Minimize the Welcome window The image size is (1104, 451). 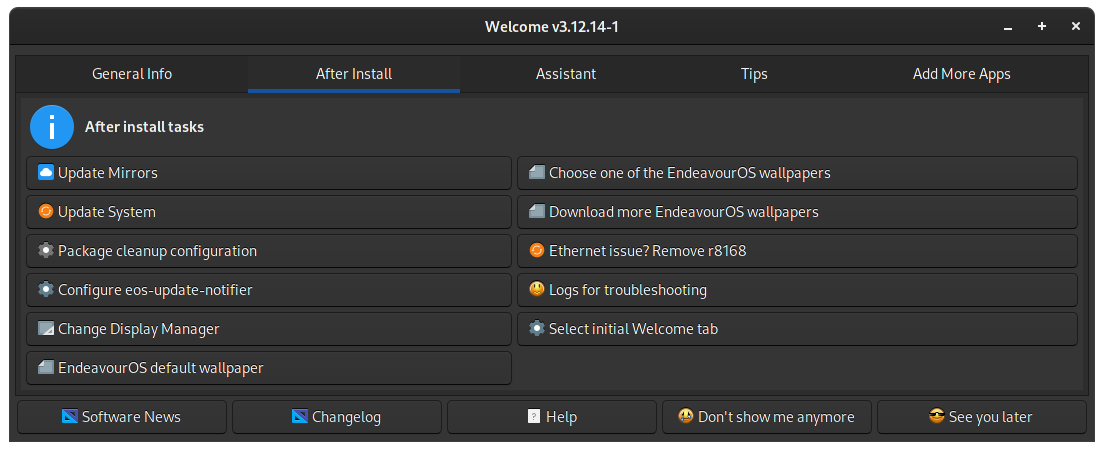(1008, 27)
